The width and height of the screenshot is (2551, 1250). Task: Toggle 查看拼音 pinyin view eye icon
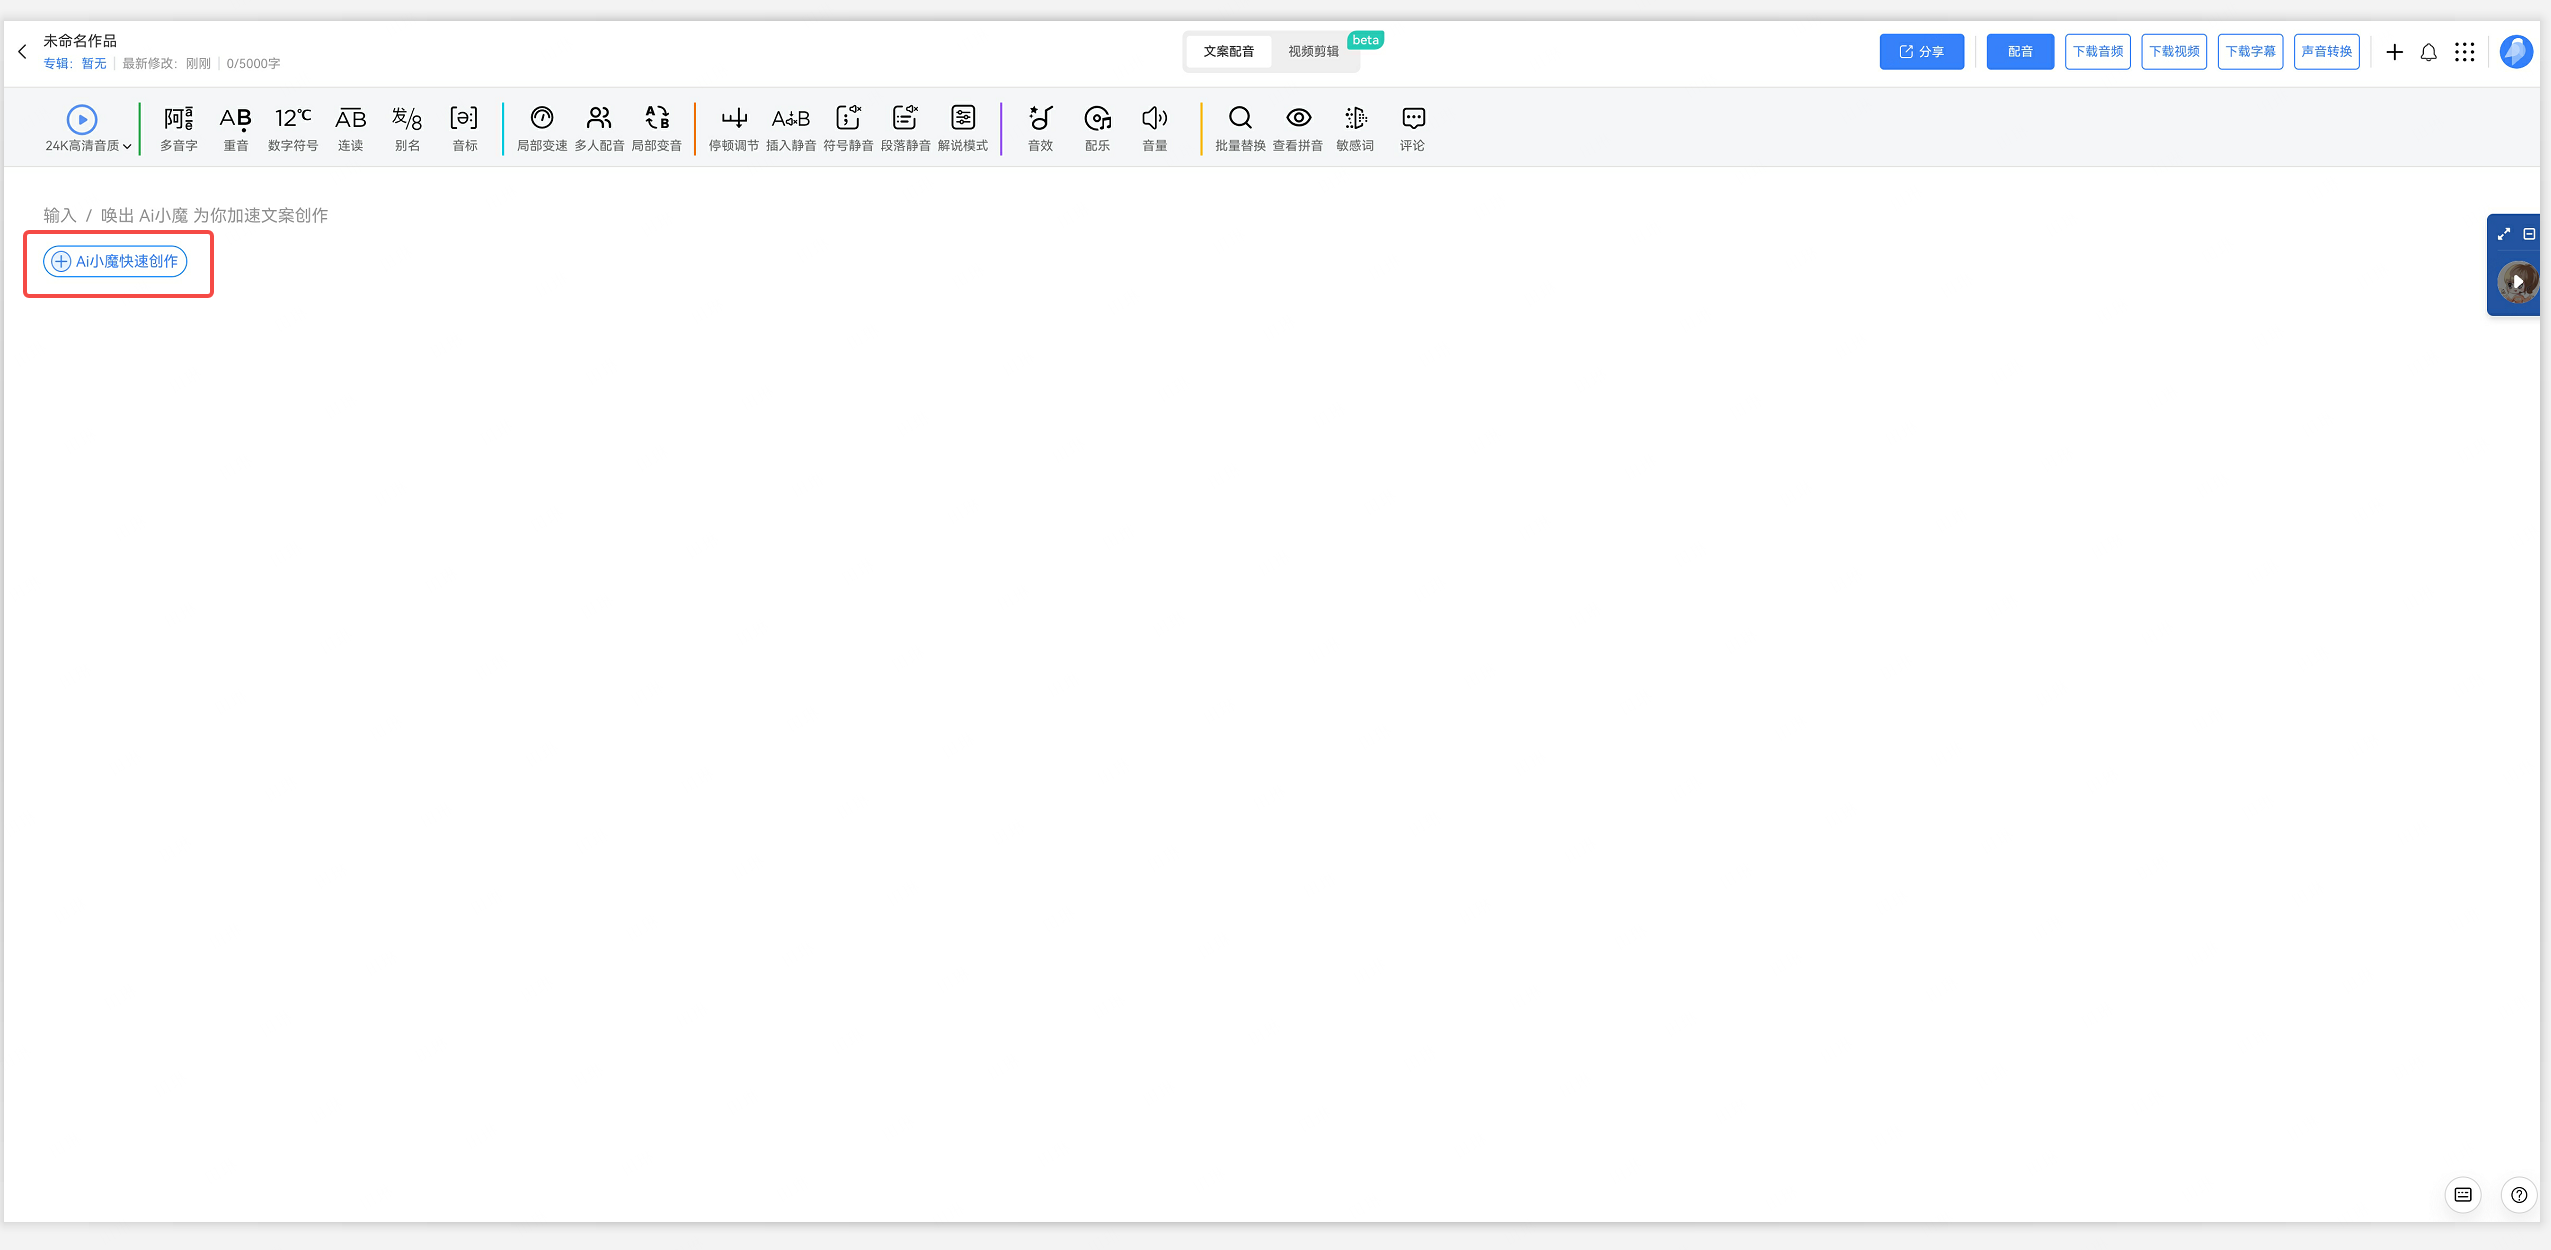coord(1298,118)
